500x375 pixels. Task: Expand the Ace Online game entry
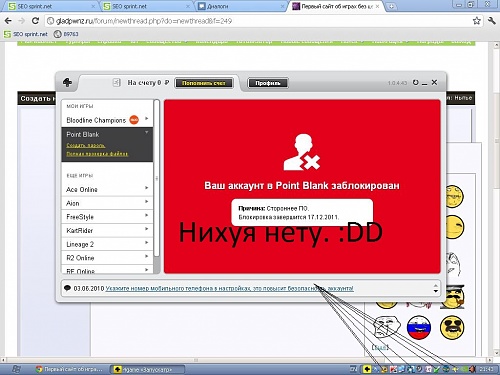coord(146,188)
